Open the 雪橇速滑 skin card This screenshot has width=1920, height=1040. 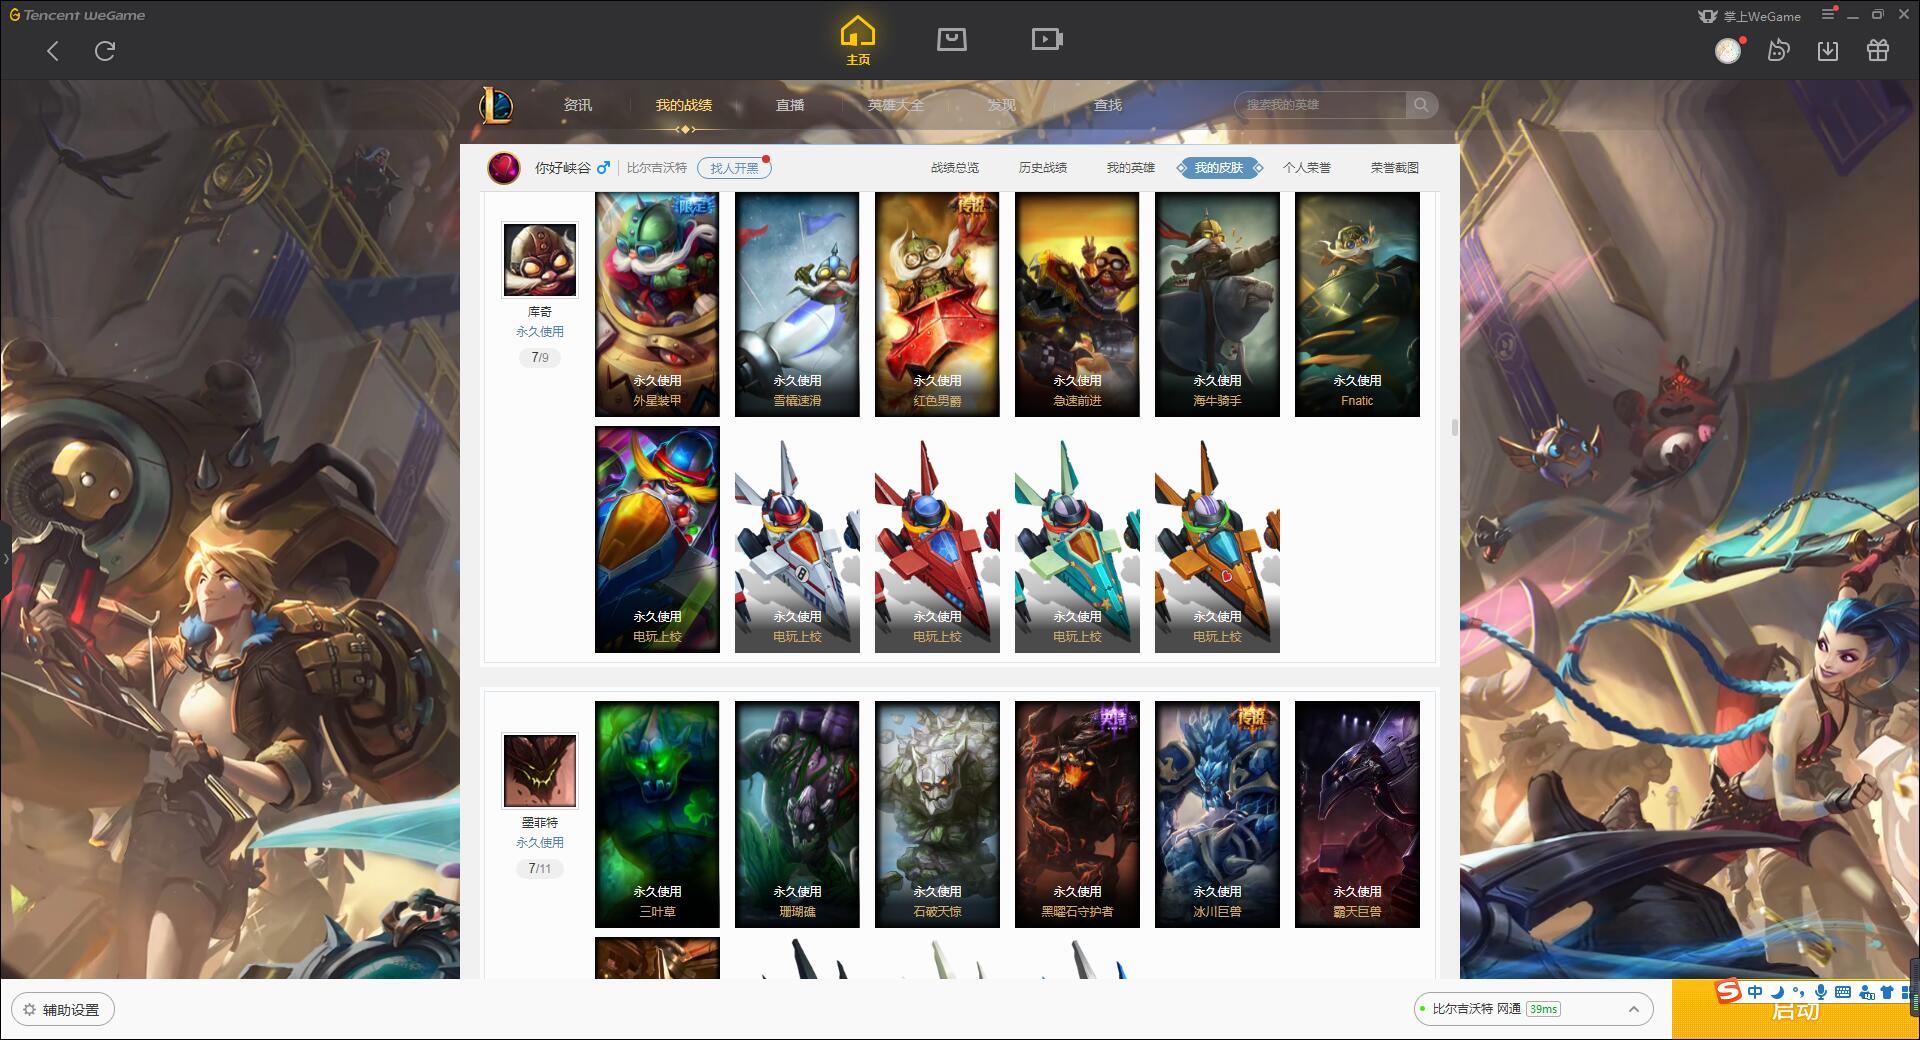click(x=797, y=304)
